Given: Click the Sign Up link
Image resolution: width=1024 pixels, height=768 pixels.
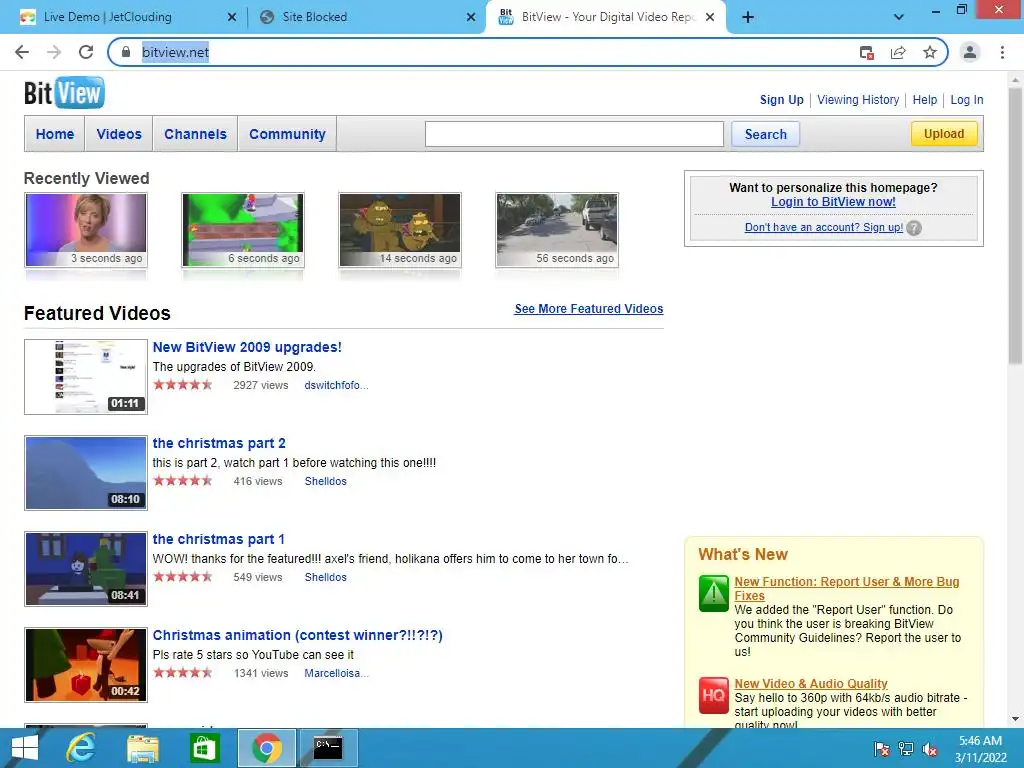Looking at the screenshot, I should coord(782,100).
